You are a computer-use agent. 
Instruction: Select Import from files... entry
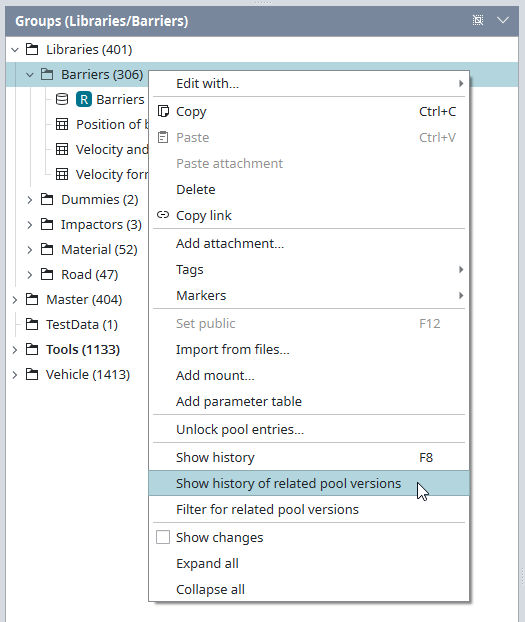click(309, 349)
